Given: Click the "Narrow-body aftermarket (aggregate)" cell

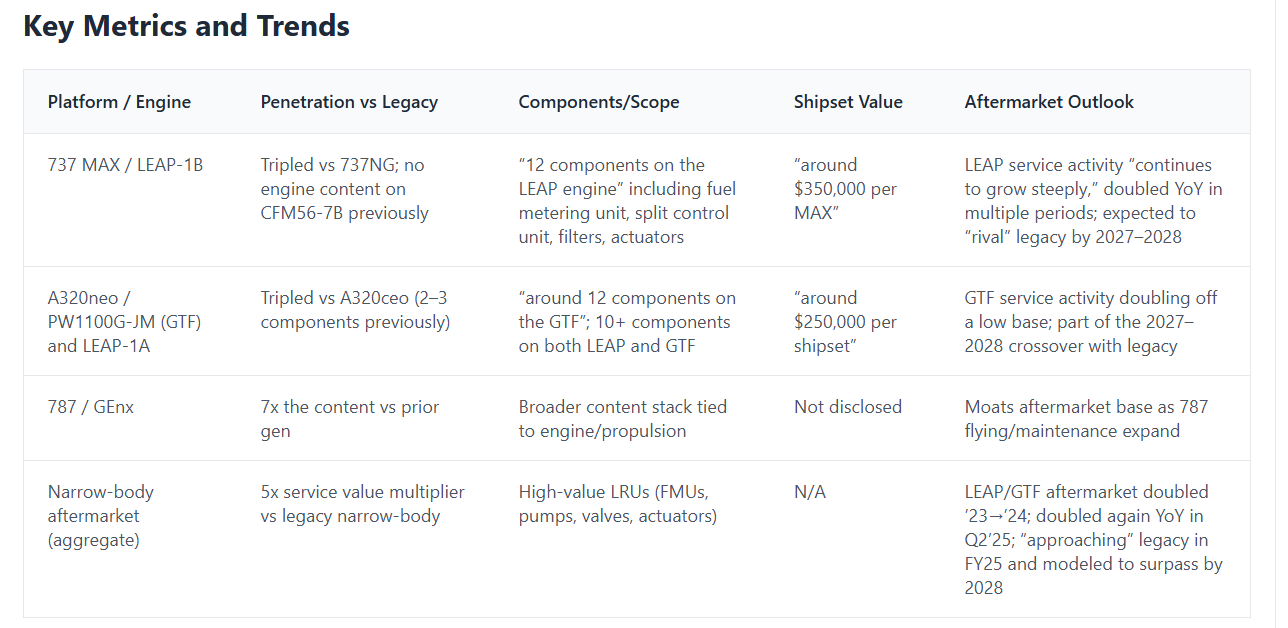Looking at the screenshot, I should pos(101,516).
